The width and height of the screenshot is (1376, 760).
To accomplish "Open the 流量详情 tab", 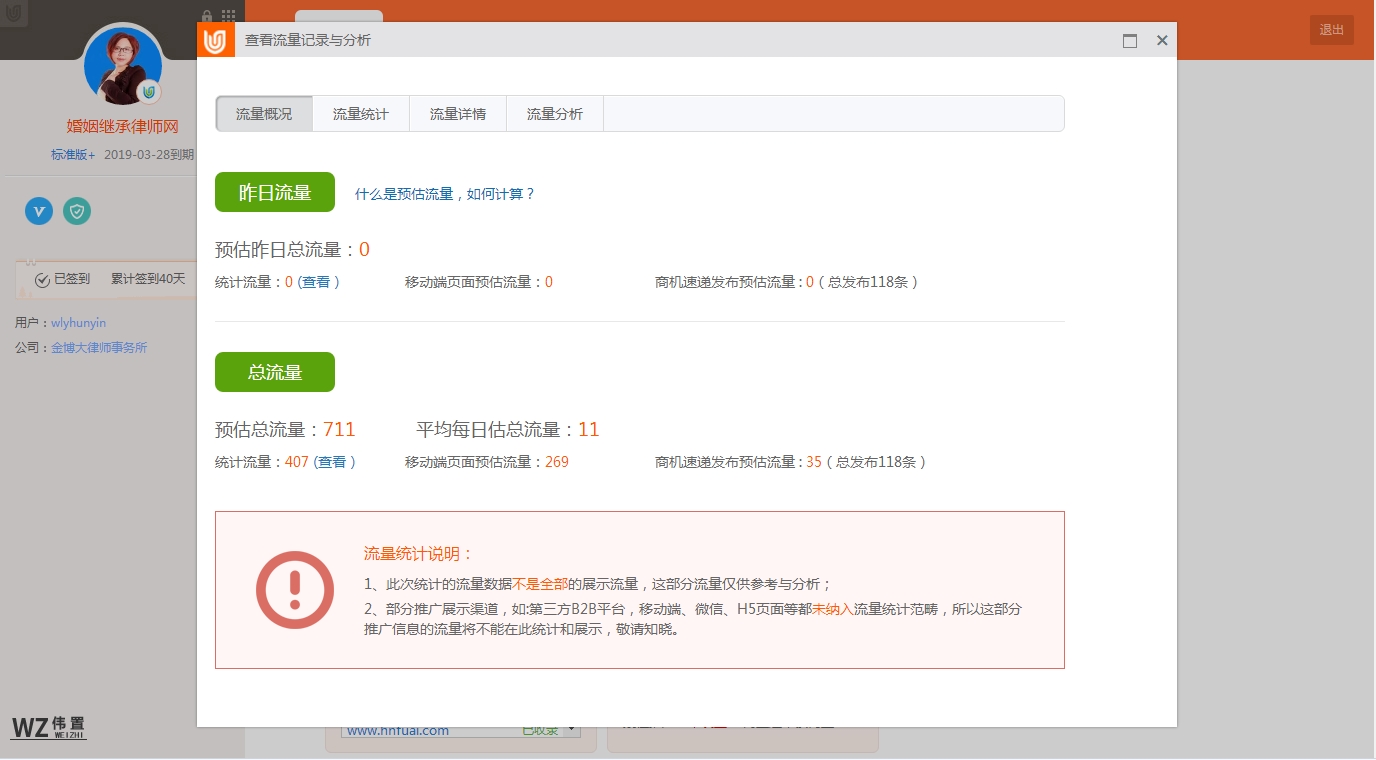I will coord(458,114).
